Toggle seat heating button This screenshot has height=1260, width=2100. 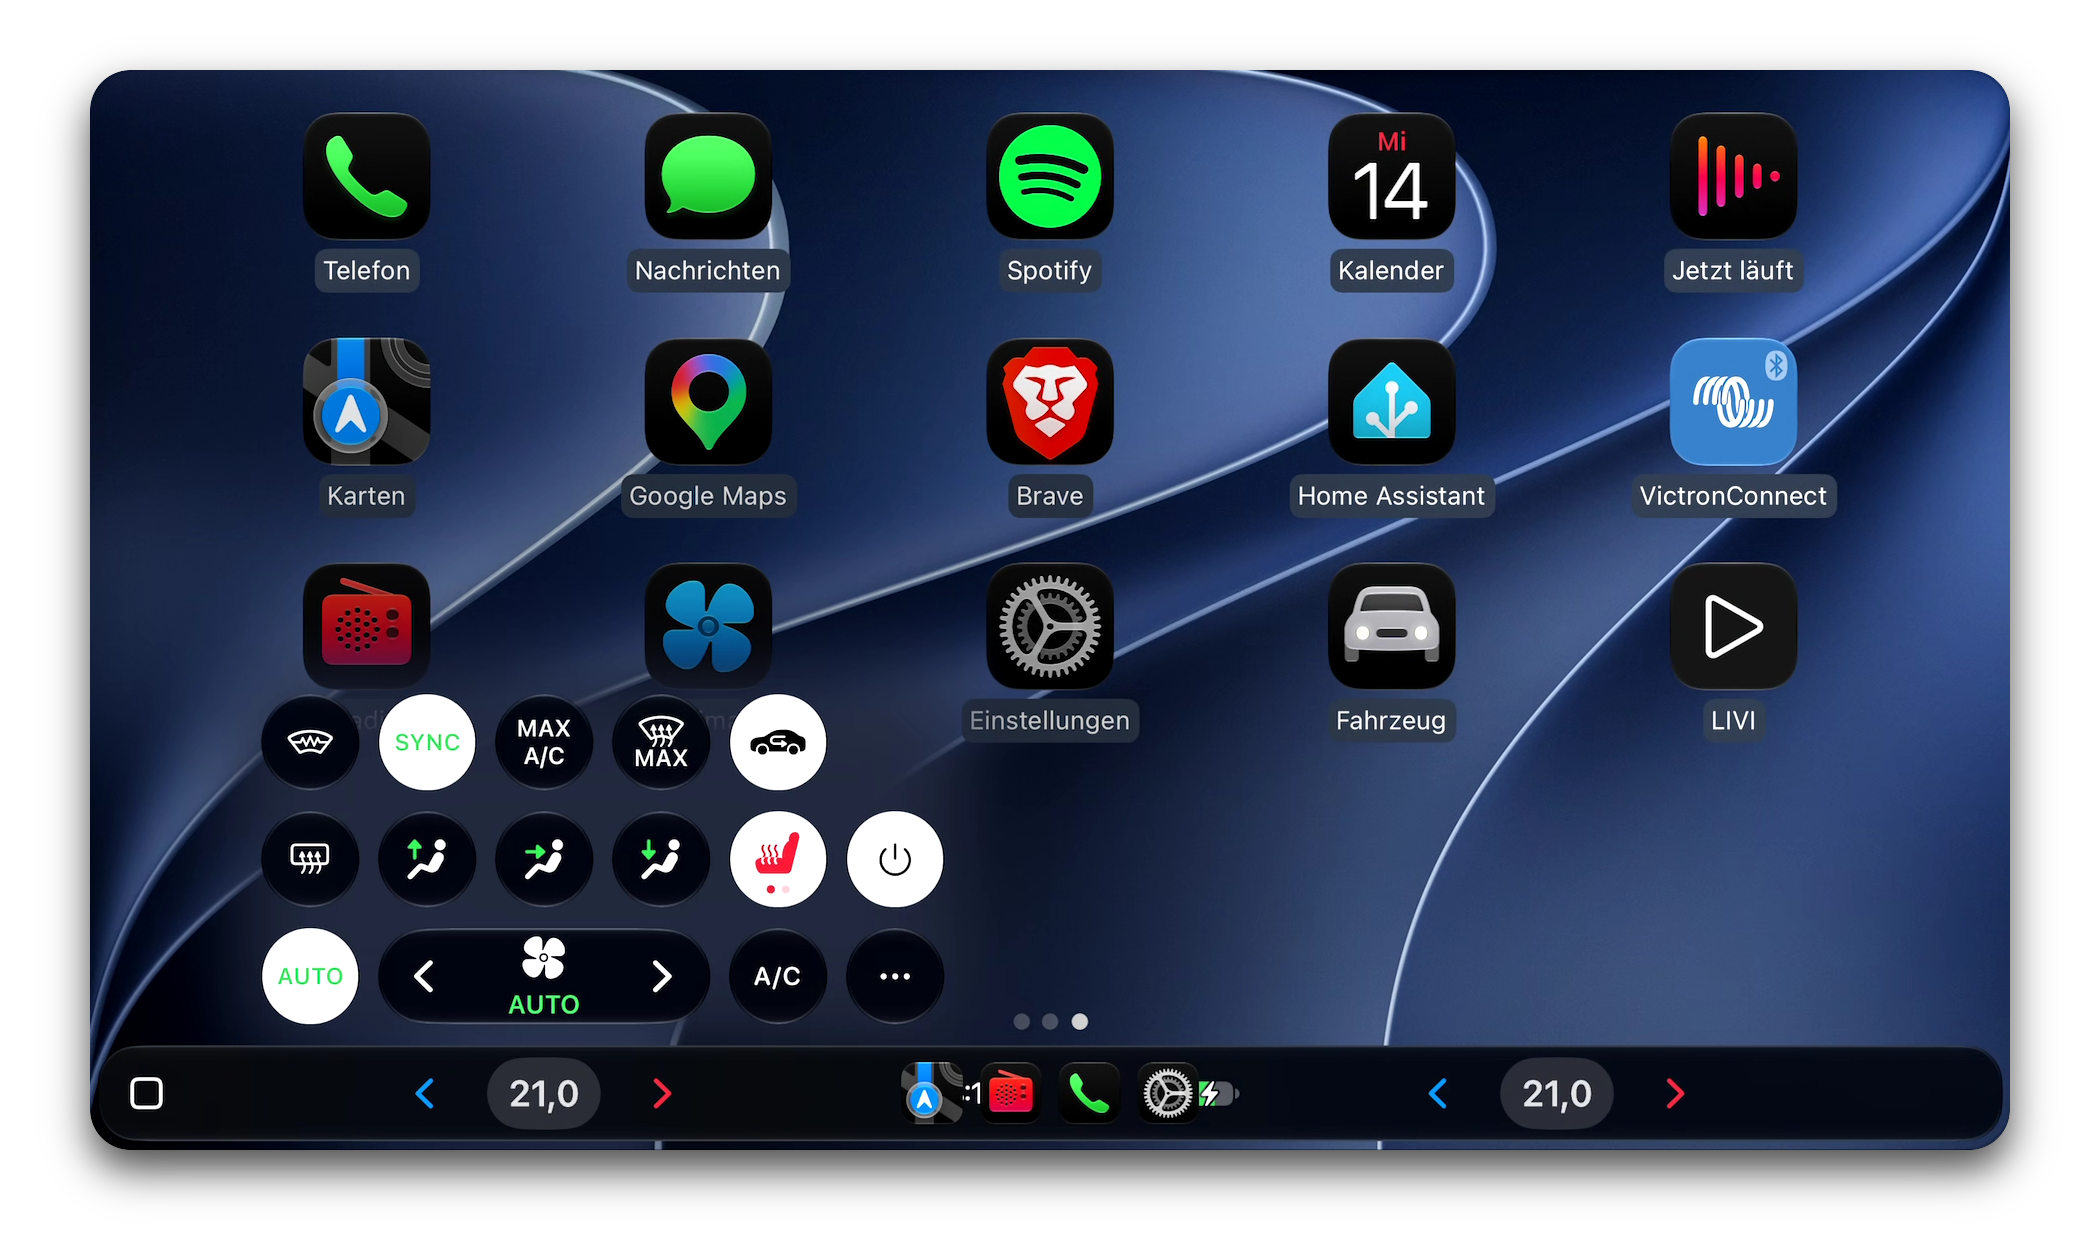[x=778, y=859]
